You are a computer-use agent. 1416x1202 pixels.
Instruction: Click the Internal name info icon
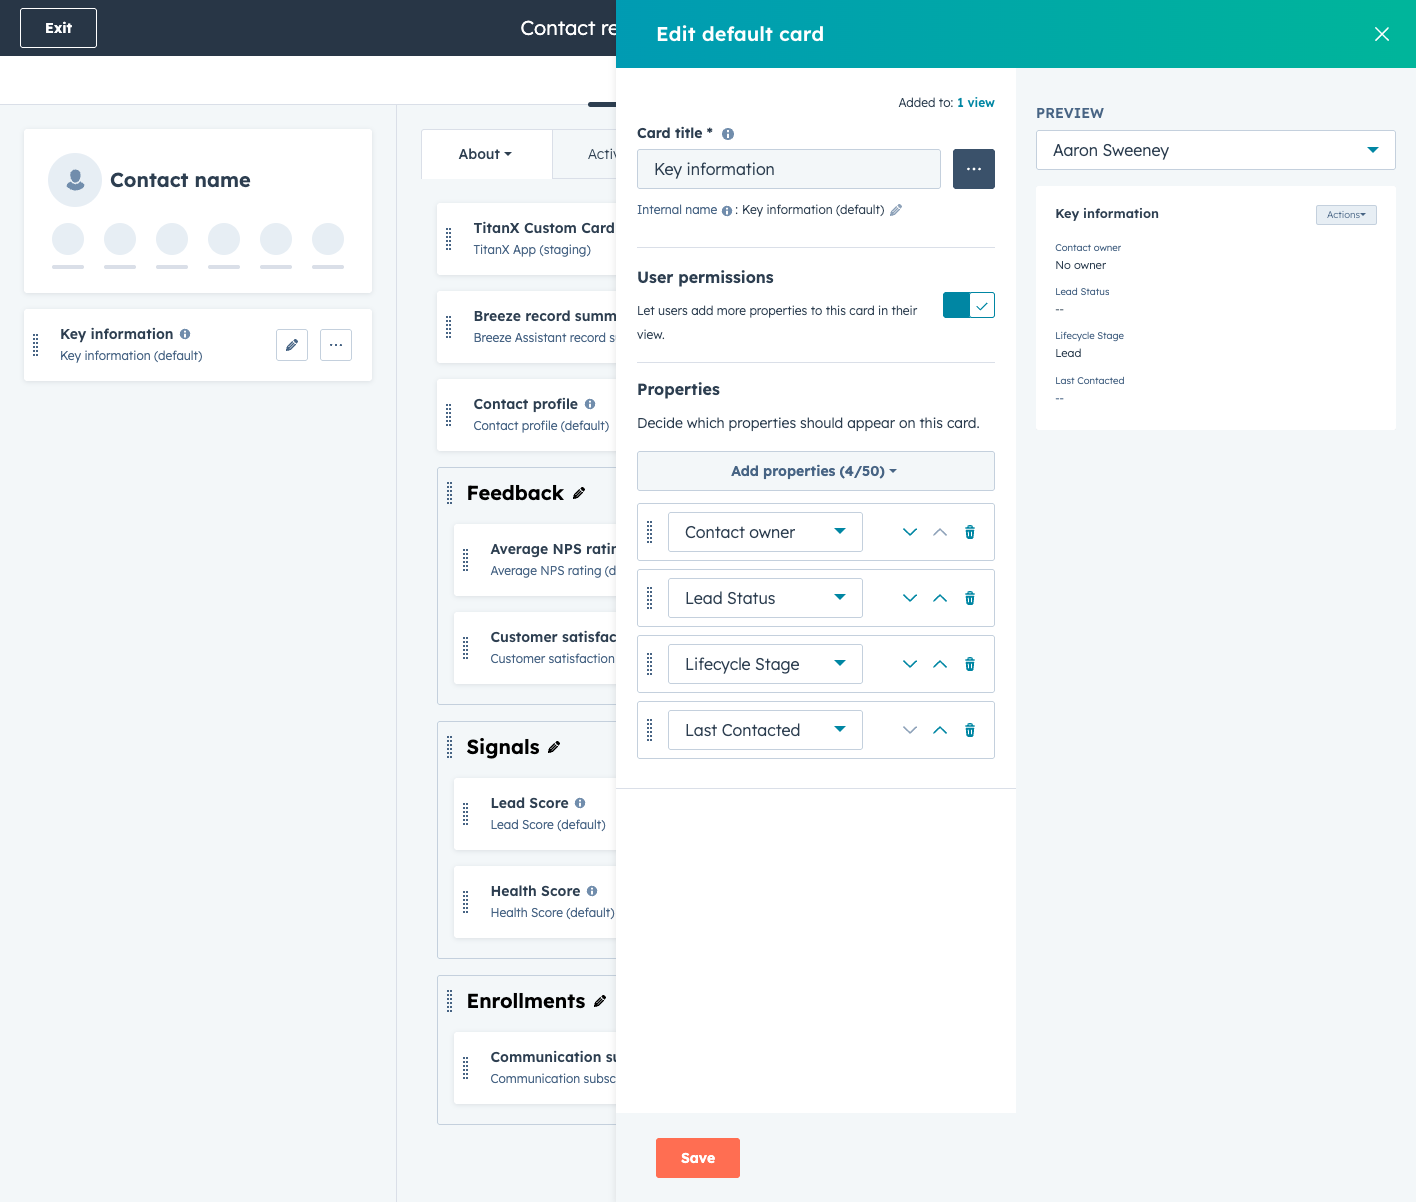[727, 211]
